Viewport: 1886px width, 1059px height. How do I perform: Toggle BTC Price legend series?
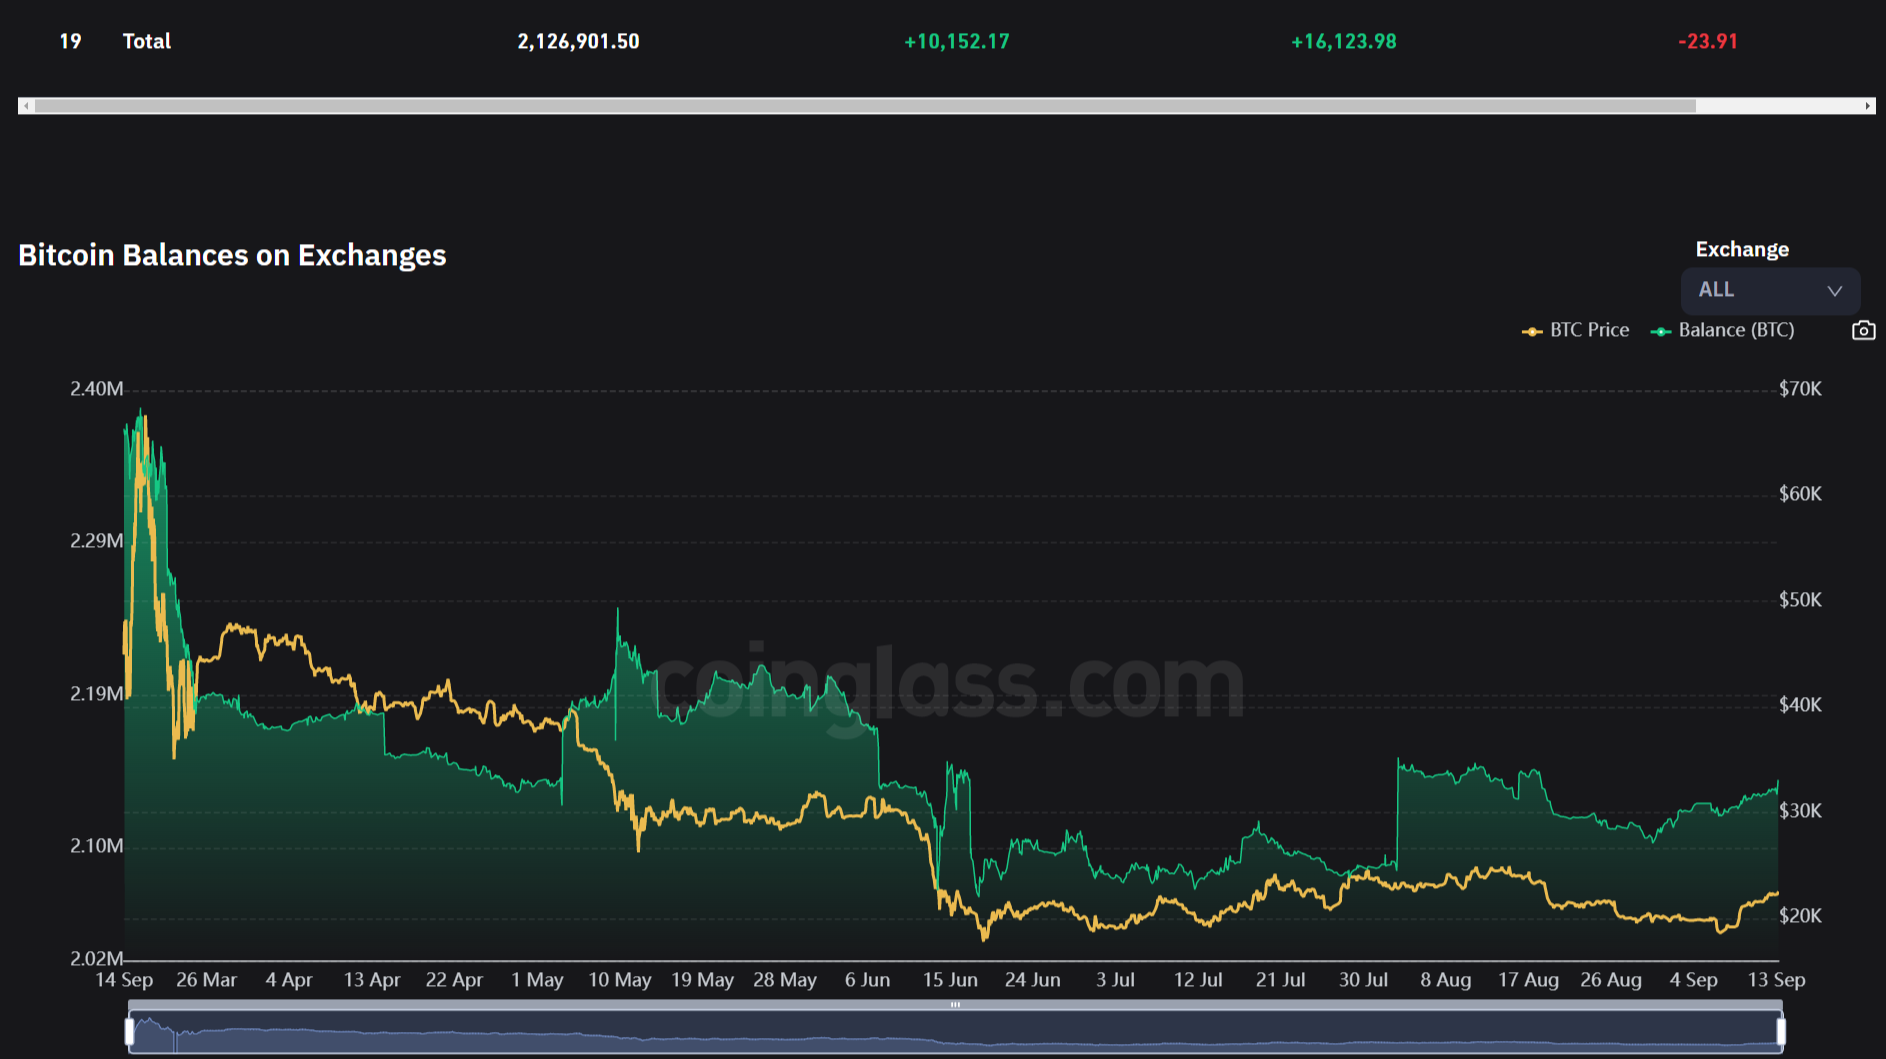point(1575,330)
